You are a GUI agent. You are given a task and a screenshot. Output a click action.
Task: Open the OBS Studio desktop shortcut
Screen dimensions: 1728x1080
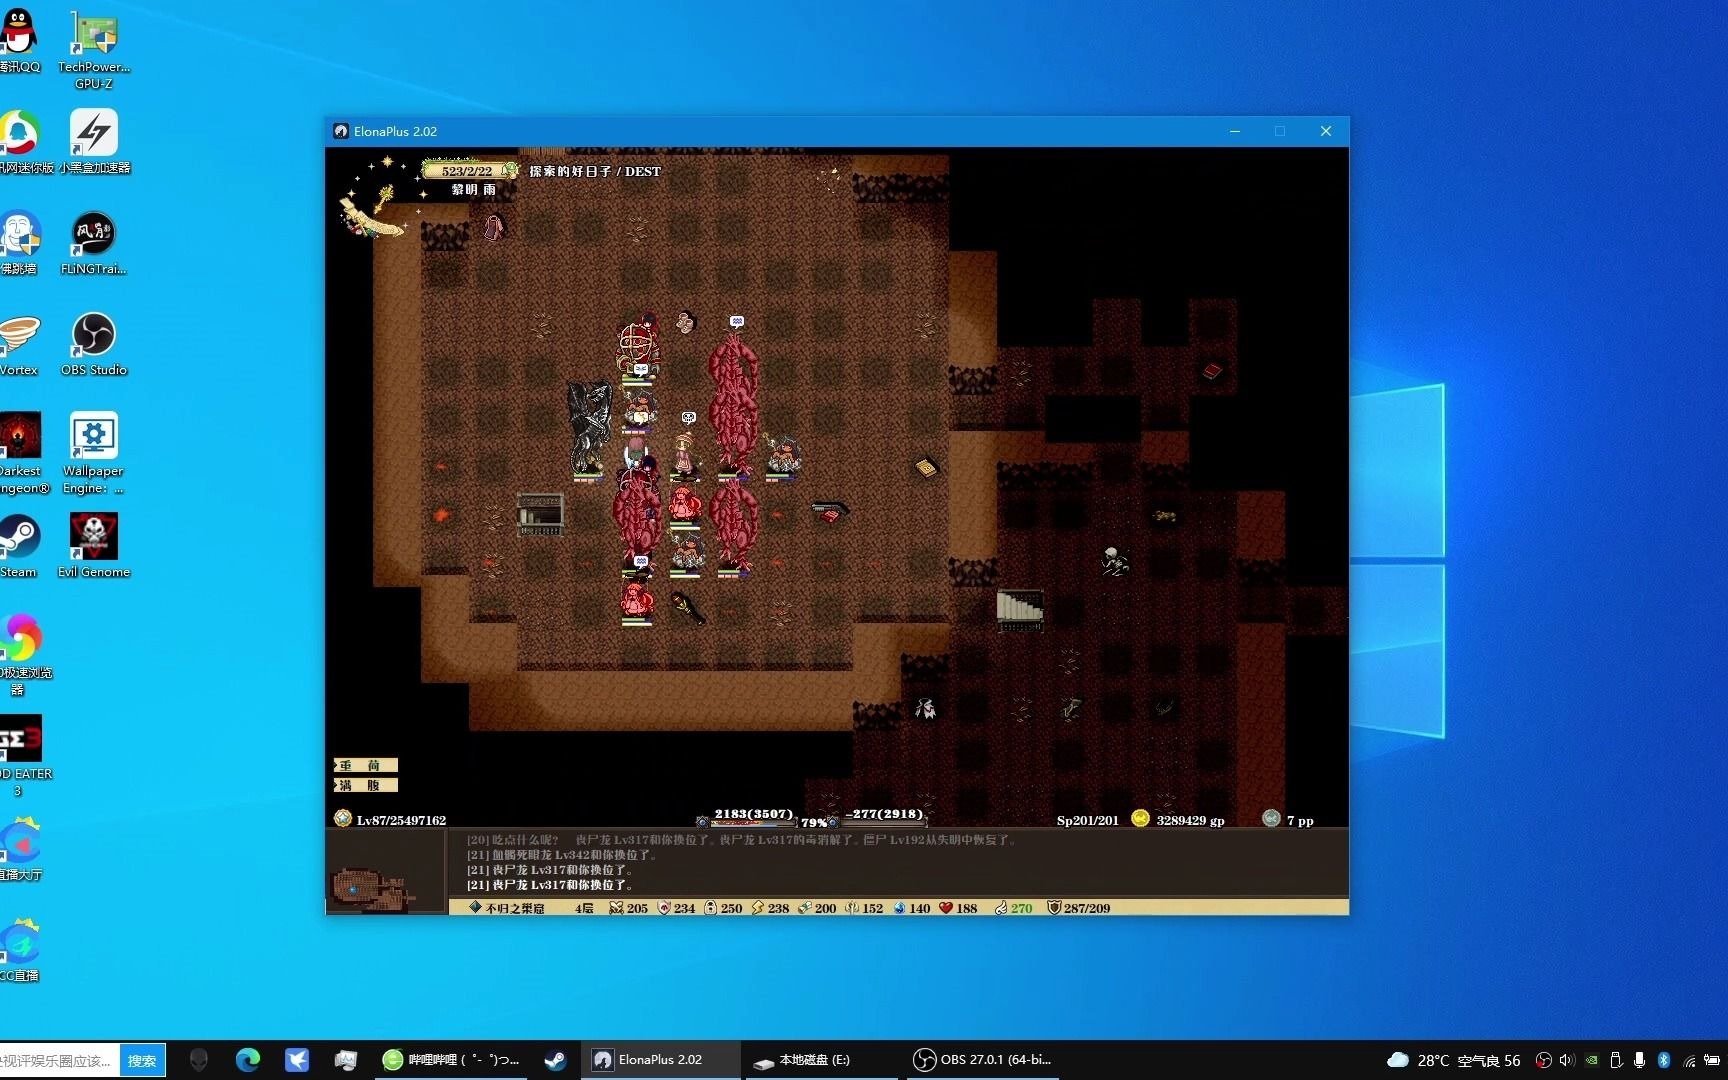[94, 343]
